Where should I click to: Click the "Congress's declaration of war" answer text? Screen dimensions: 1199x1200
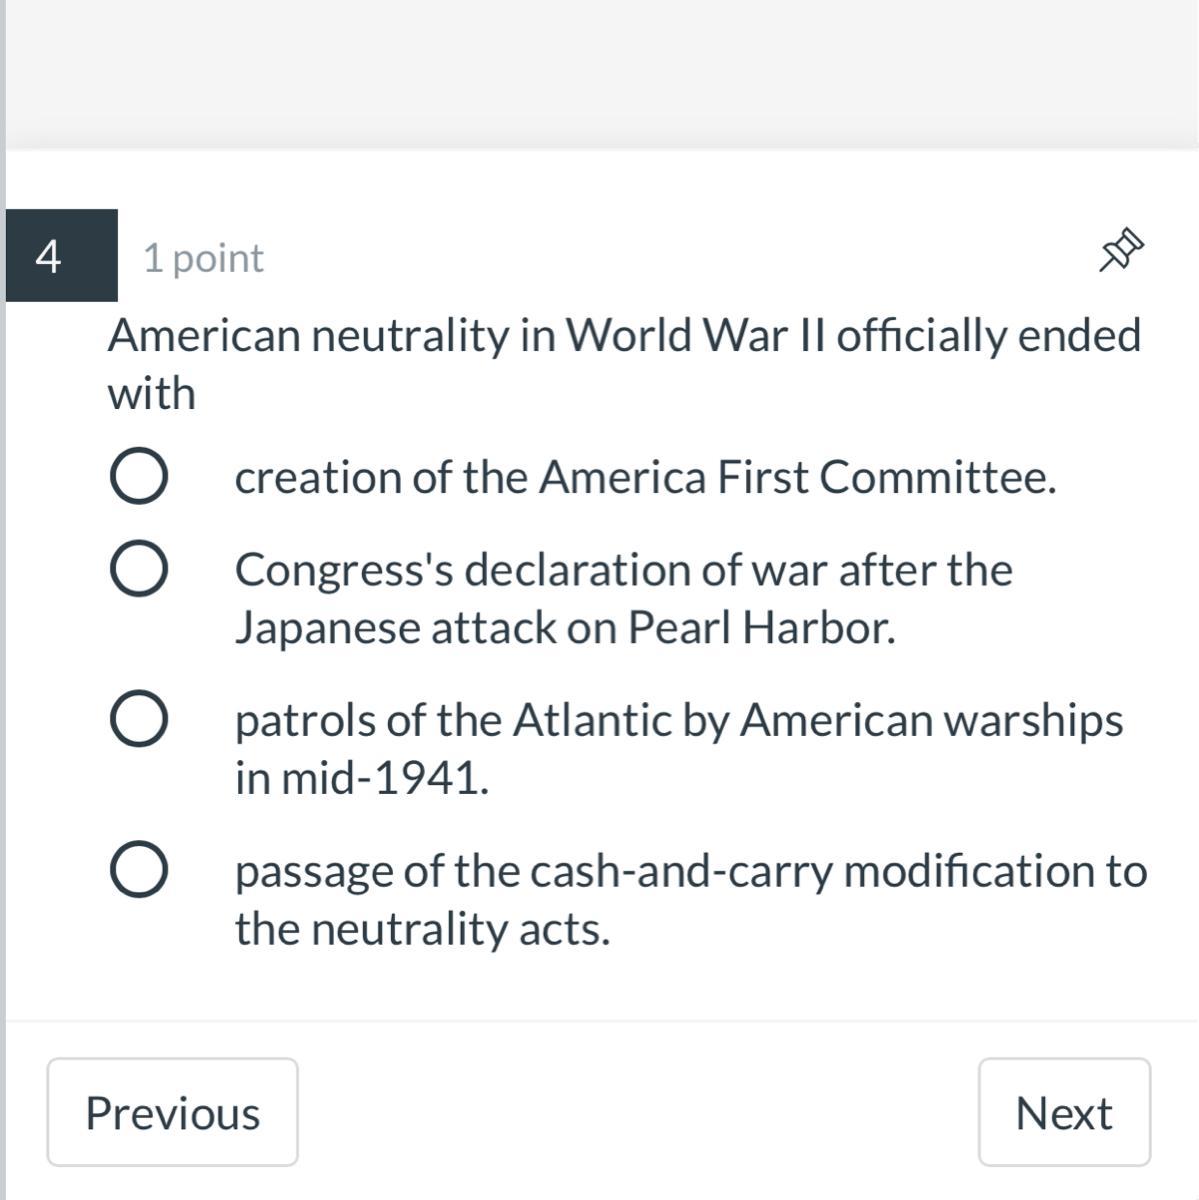coord(623,570)
